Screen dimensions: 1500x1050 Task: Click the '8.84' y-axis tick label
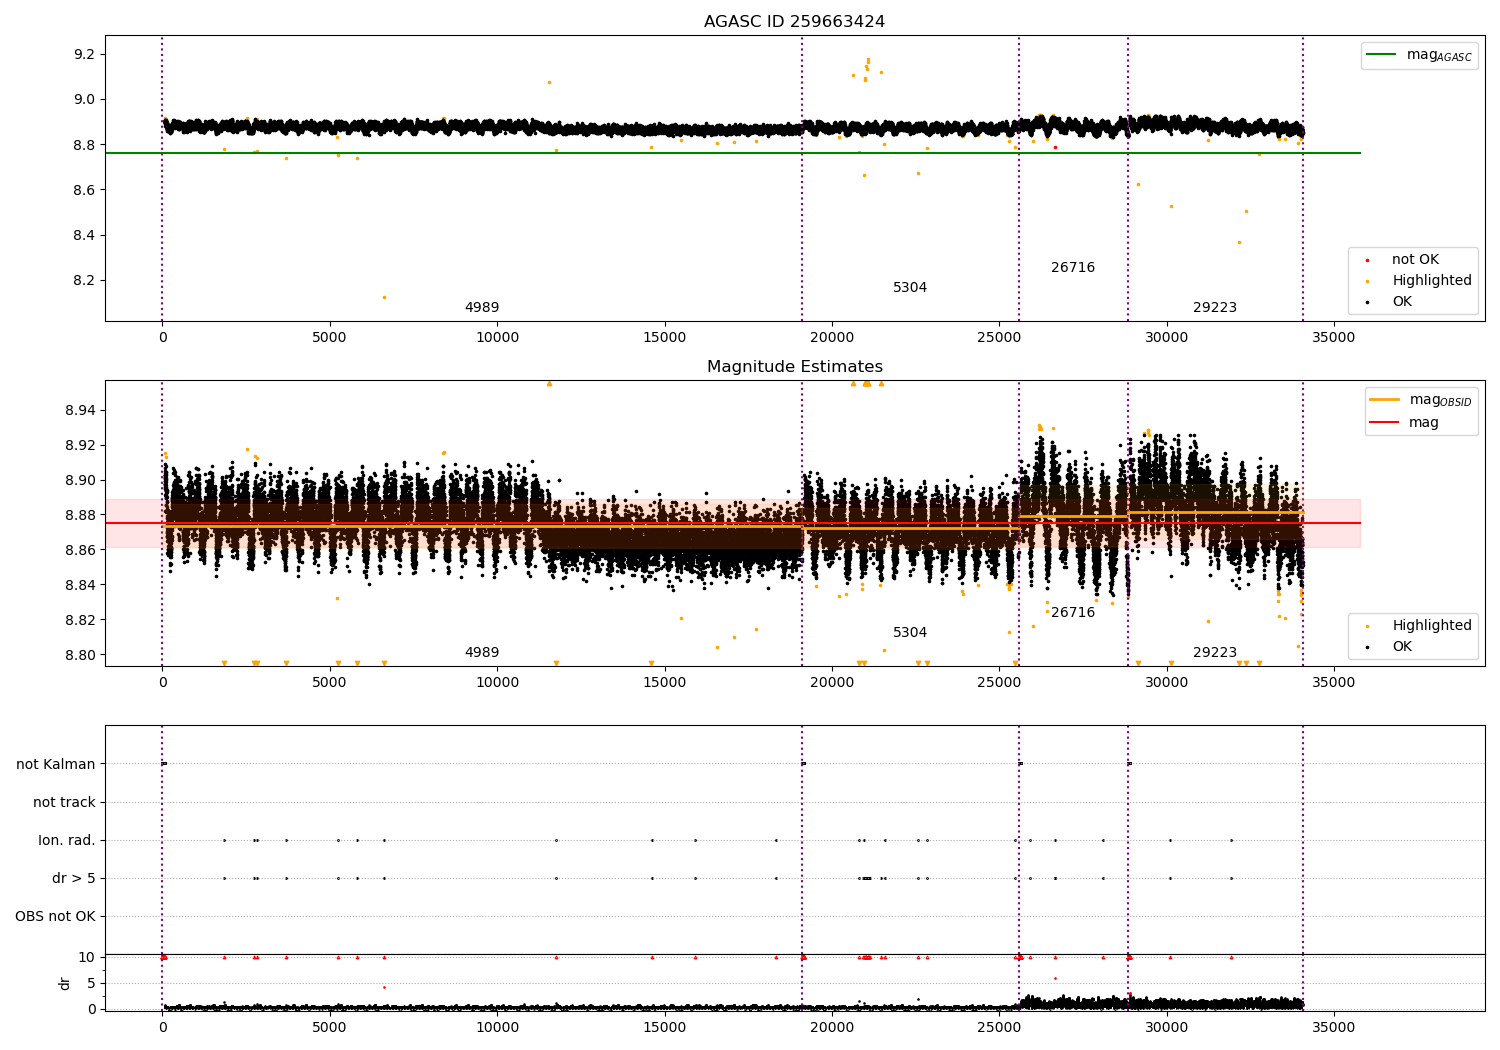point(80,586)
